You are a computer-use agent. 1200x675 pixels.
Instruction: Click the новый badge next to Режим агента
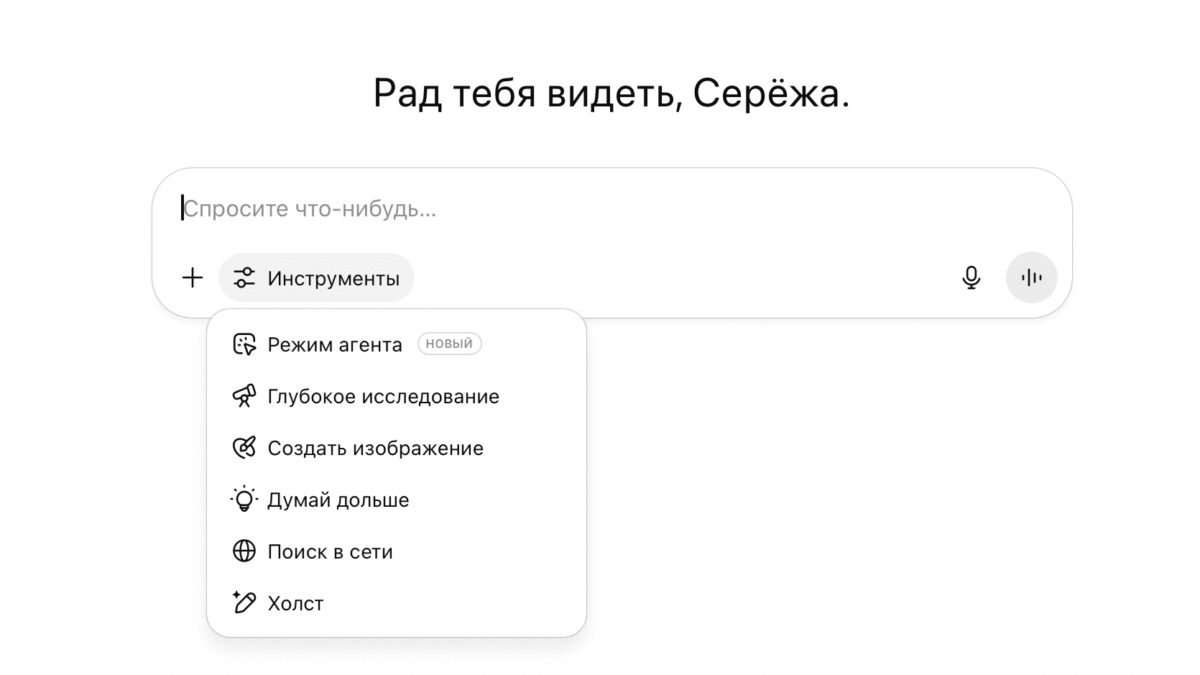(449, 343)
